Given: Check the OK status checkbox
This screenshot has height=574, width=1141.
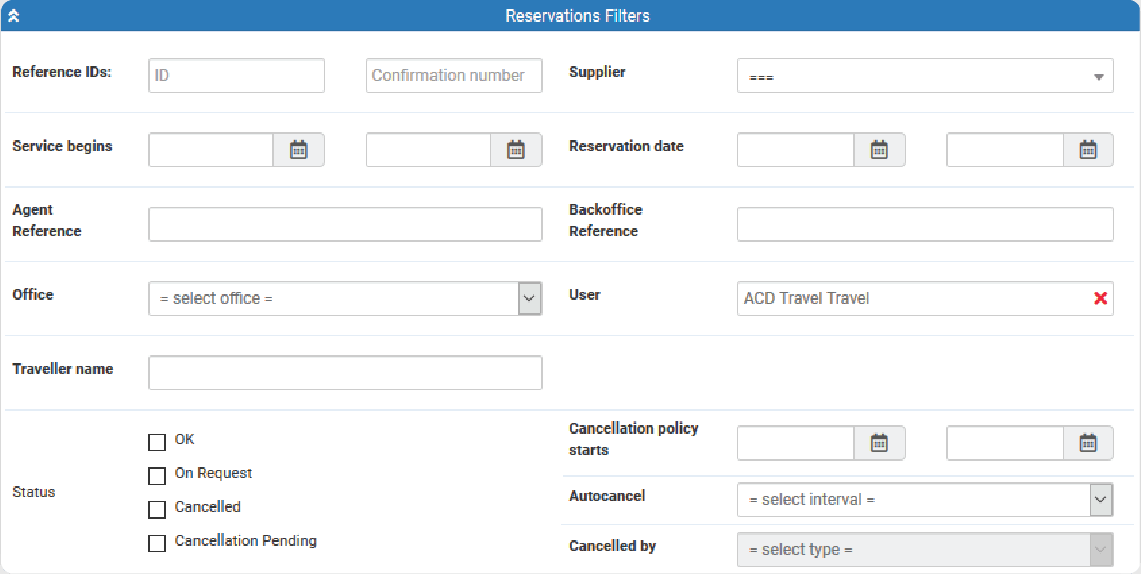Looking at the screenshot, I should [157, 442].
